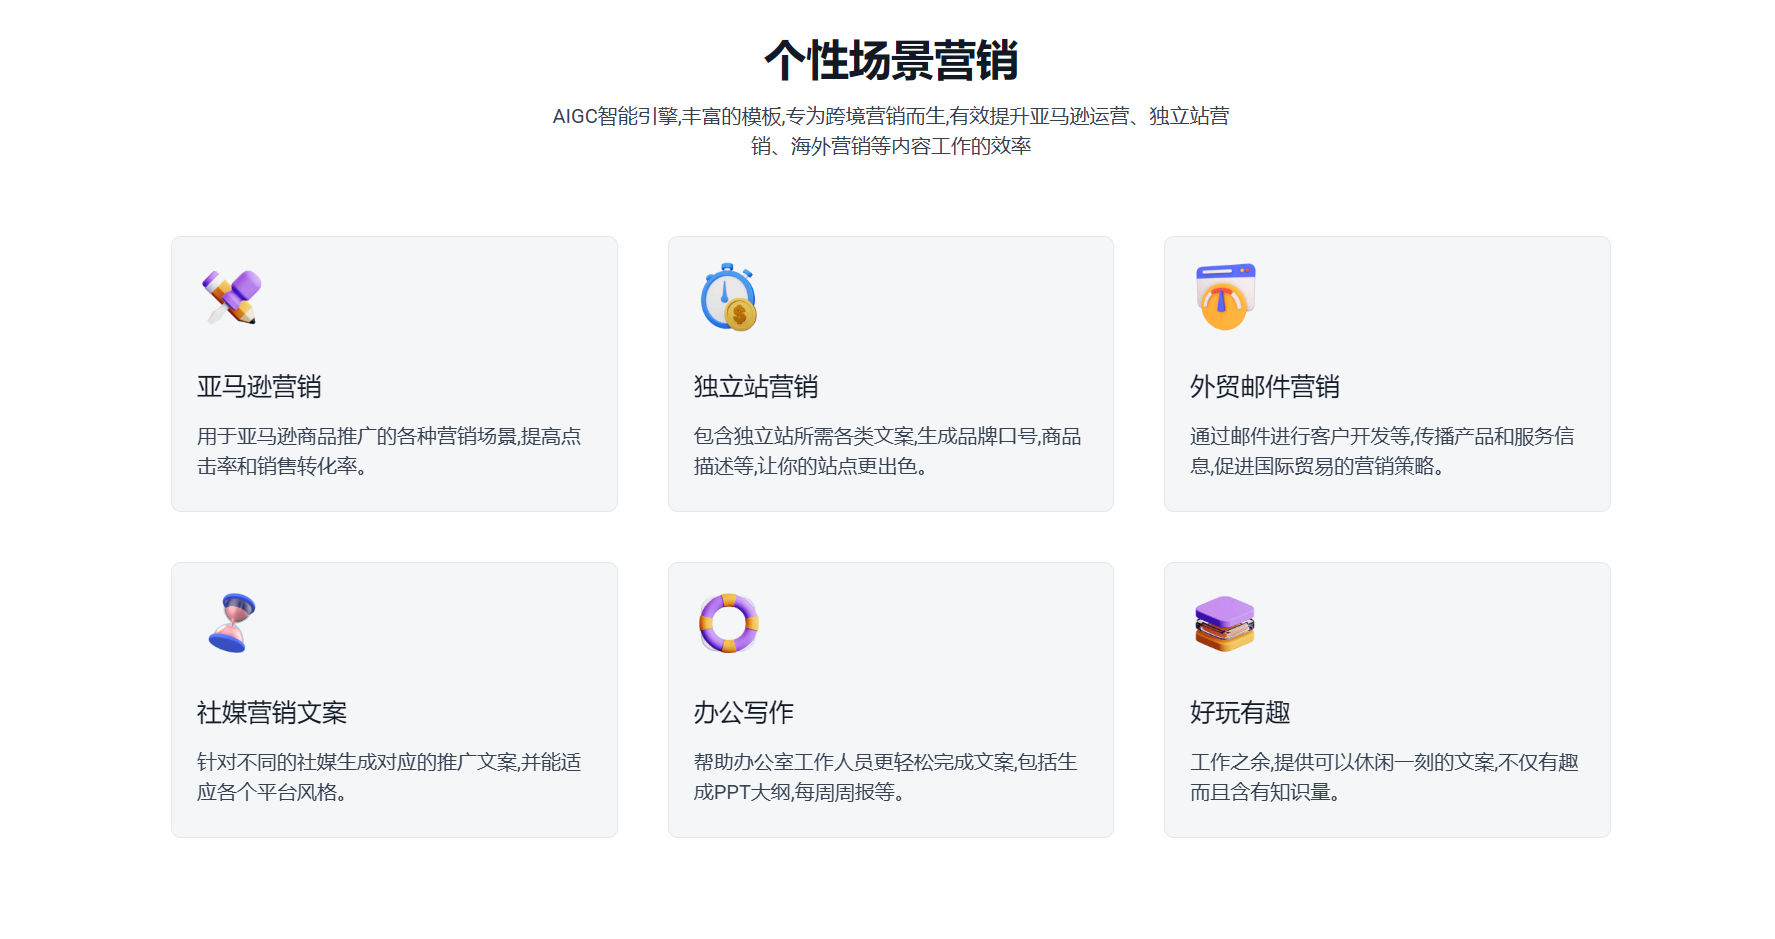Select the 办公写作 card title

(x=743, y=713)
